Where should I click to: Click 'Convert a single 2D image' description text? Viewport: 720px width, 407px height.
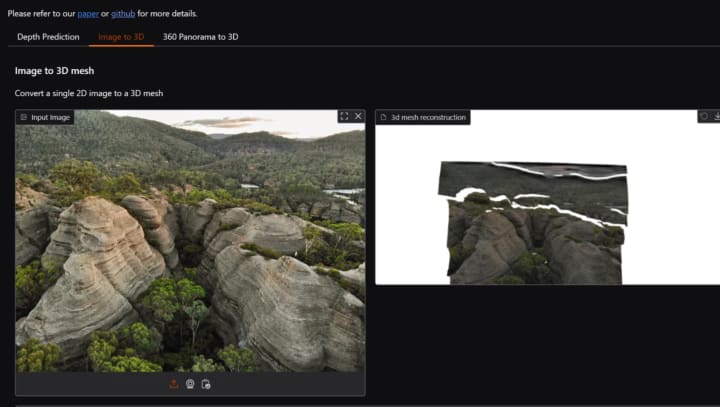coord(89,93)
